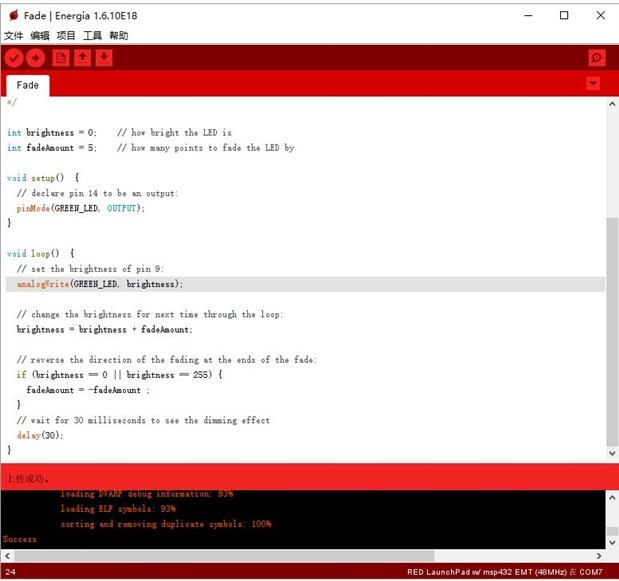
Task: Open a sketch with up-arrow icon
Action: click(83, 58)
